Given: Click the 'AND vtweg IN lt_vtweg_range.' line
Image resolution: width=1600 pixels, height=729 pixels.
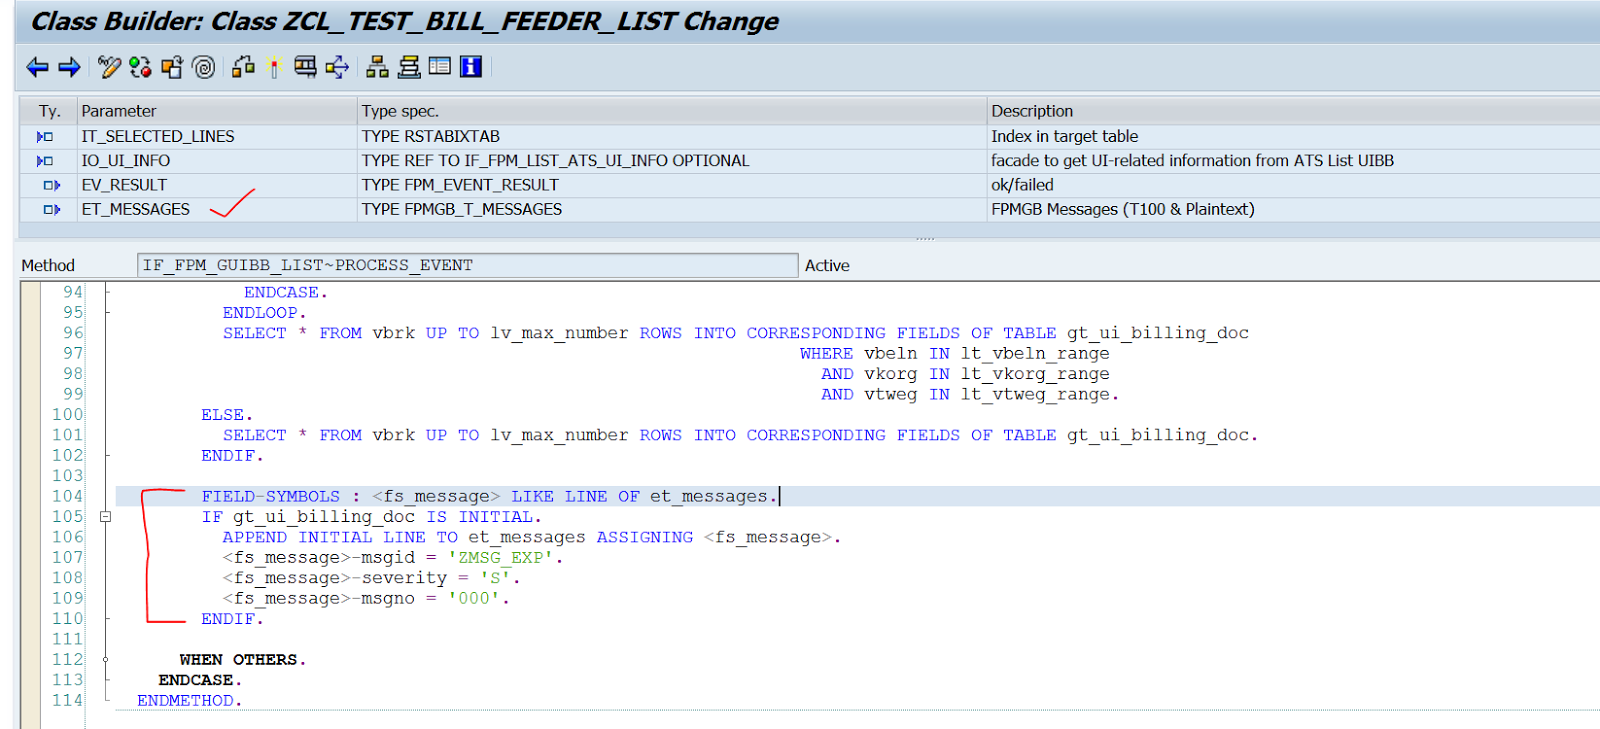Looking at the screenshot, I should (x=970, y=395).
